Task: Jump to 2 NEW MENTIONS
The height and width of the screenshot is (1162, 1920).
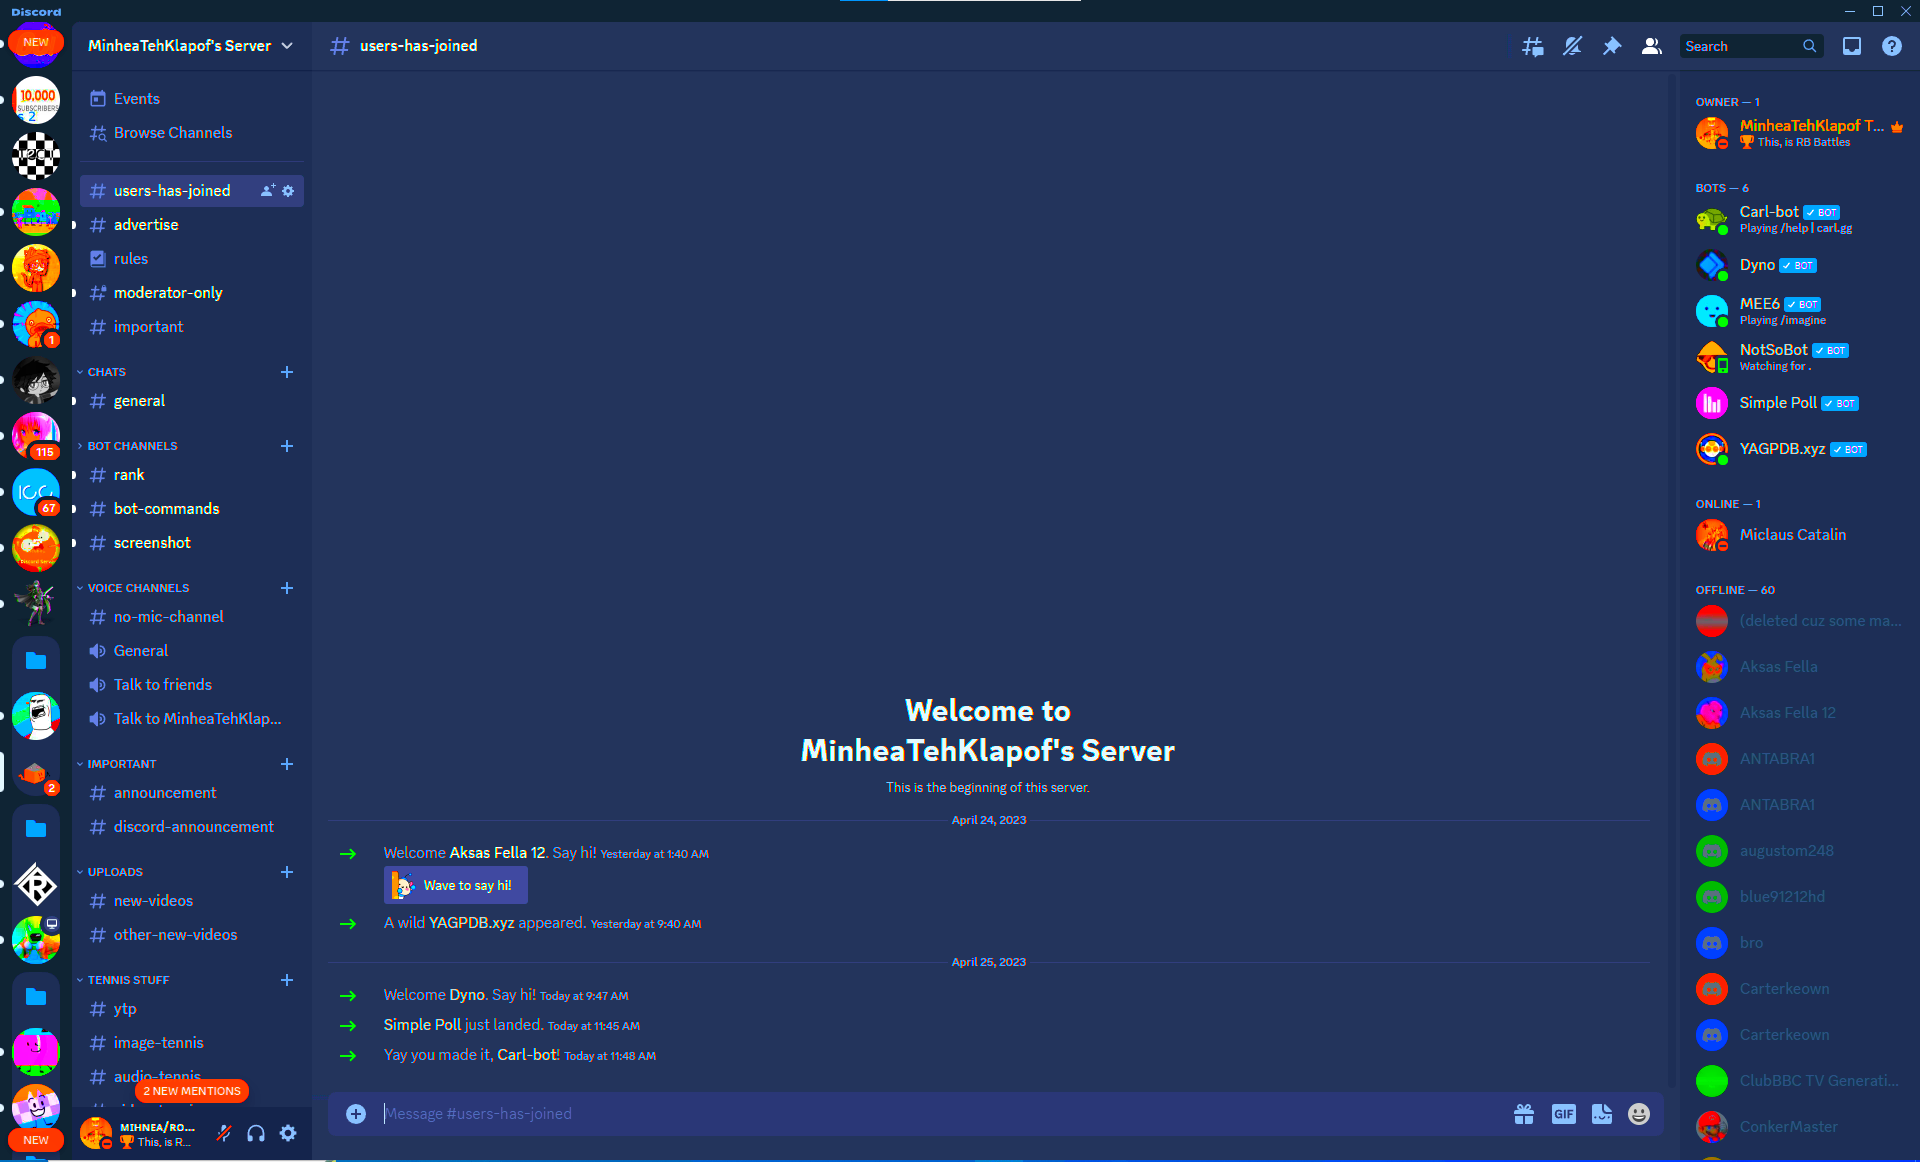Action: coord(192,1091)
